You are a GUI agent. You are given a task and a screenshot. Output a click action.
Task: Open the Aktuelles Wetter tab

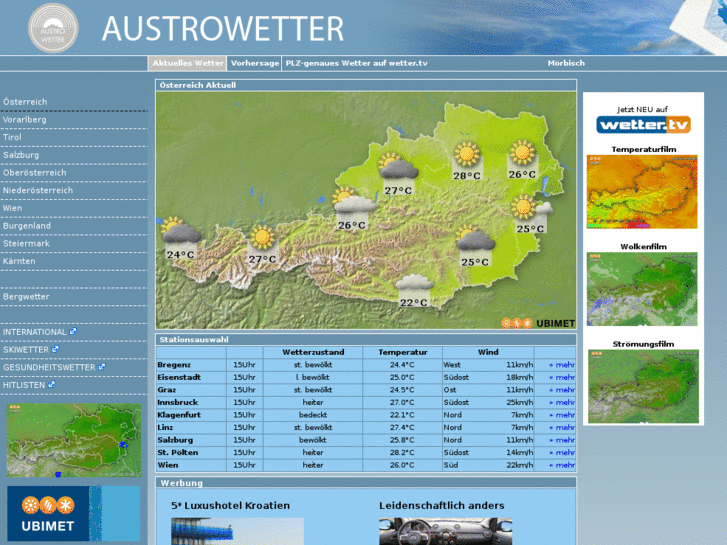(x=188, y=63)
